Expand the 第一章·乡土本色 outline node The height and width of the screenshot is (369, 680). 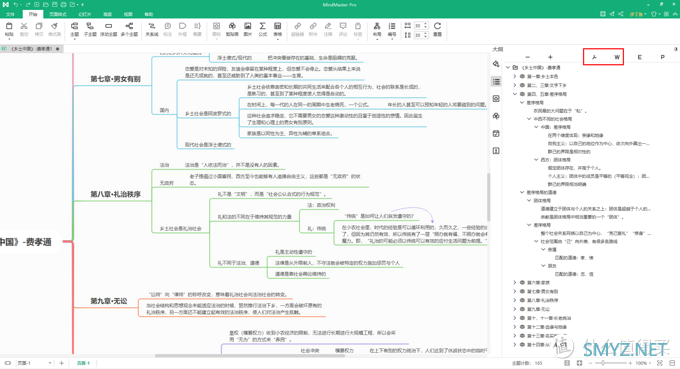point(515,76)
